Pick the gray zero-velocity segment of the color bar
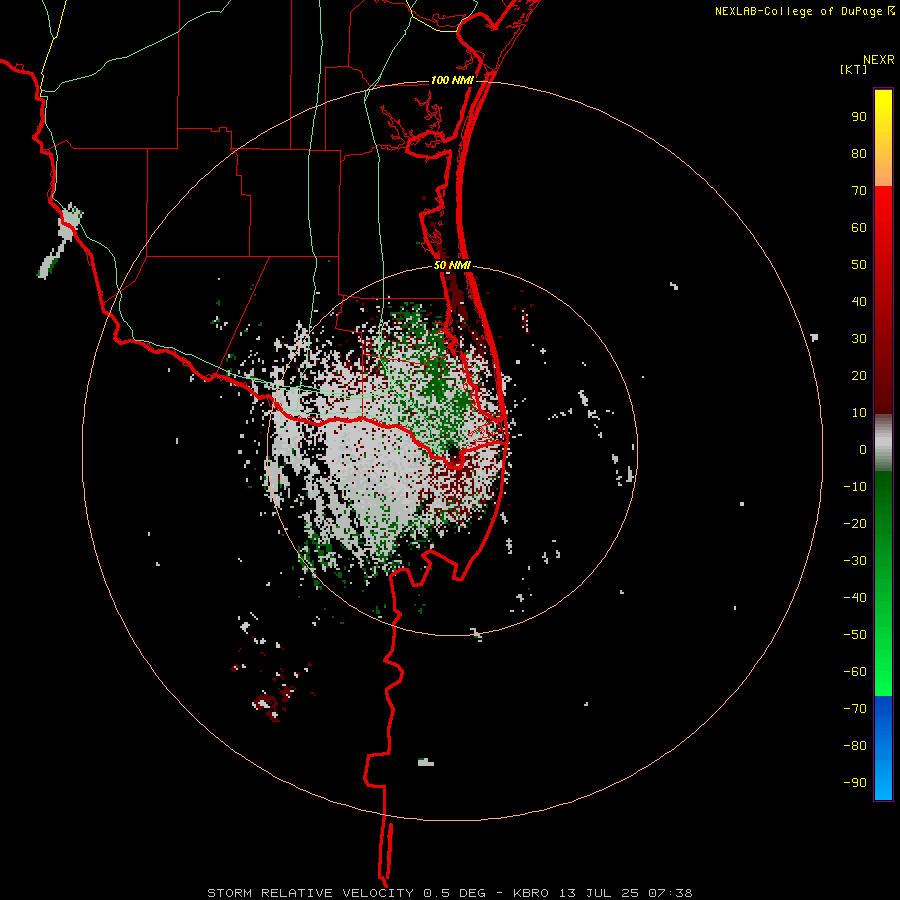Screen dimensions: 900x900 (x=883, y=443)
